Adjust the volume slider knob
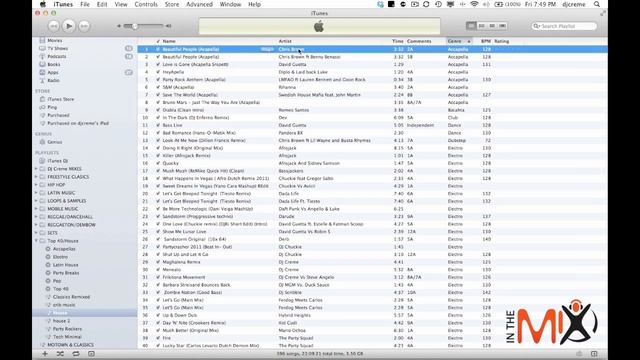Screen dimensions: 640x360 tap(134, 26)
